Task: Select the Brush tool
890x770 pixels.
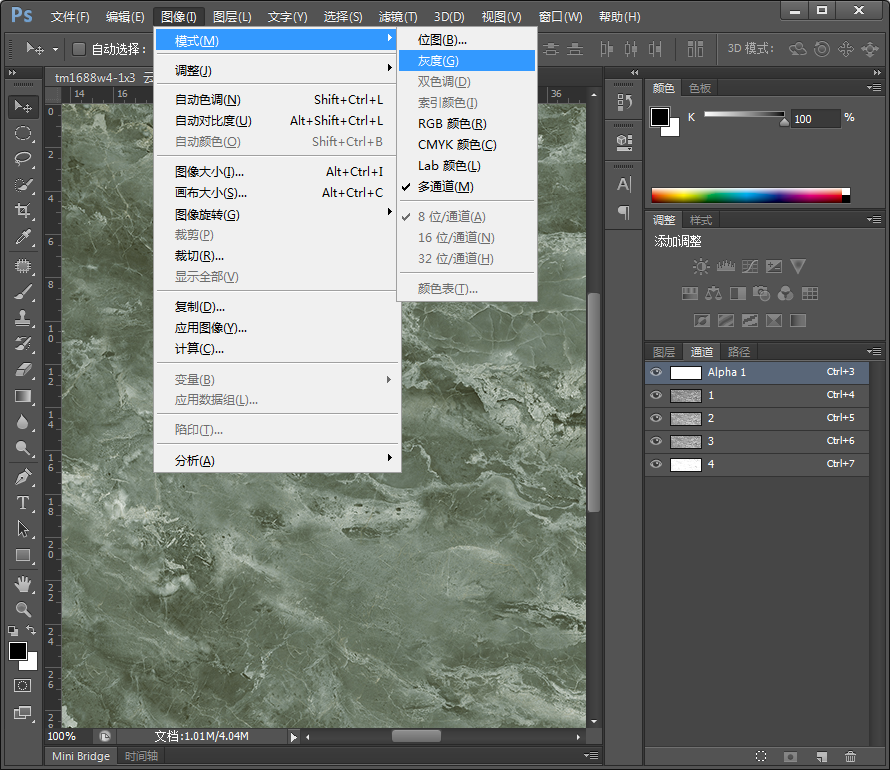Action: [23, 292]
